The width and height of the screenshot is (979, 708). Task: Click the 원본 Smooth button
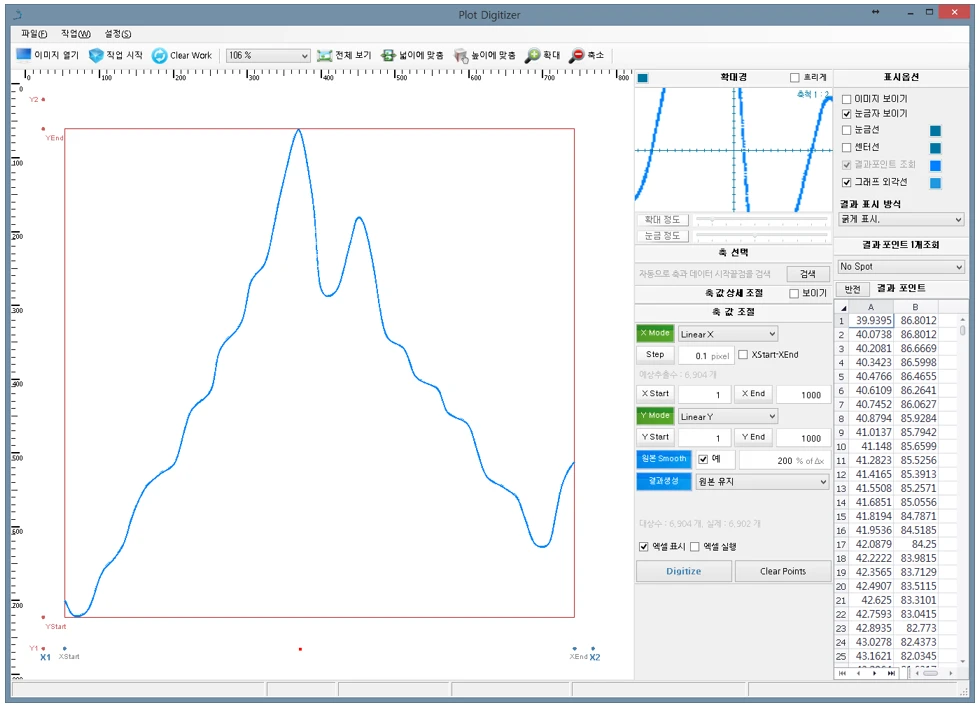tap(664, 459)
